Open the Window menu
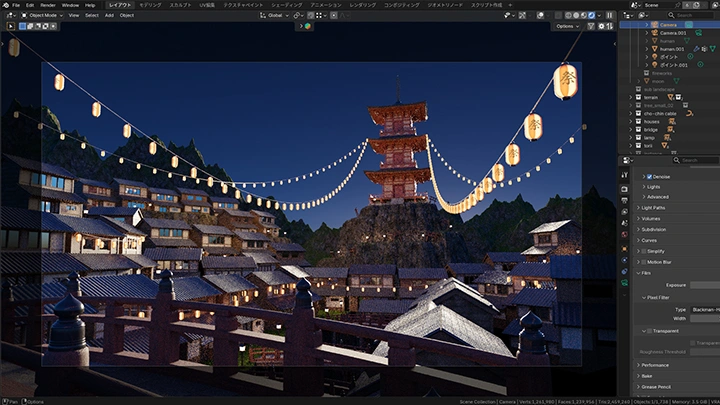This screenshot has height=405, width=720. 70,5
